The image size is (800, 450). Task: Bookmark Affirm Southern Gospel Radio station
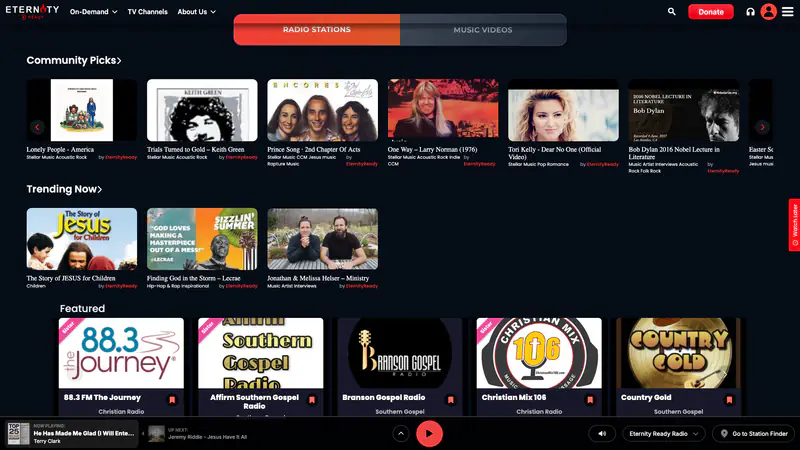pos(311,400)
